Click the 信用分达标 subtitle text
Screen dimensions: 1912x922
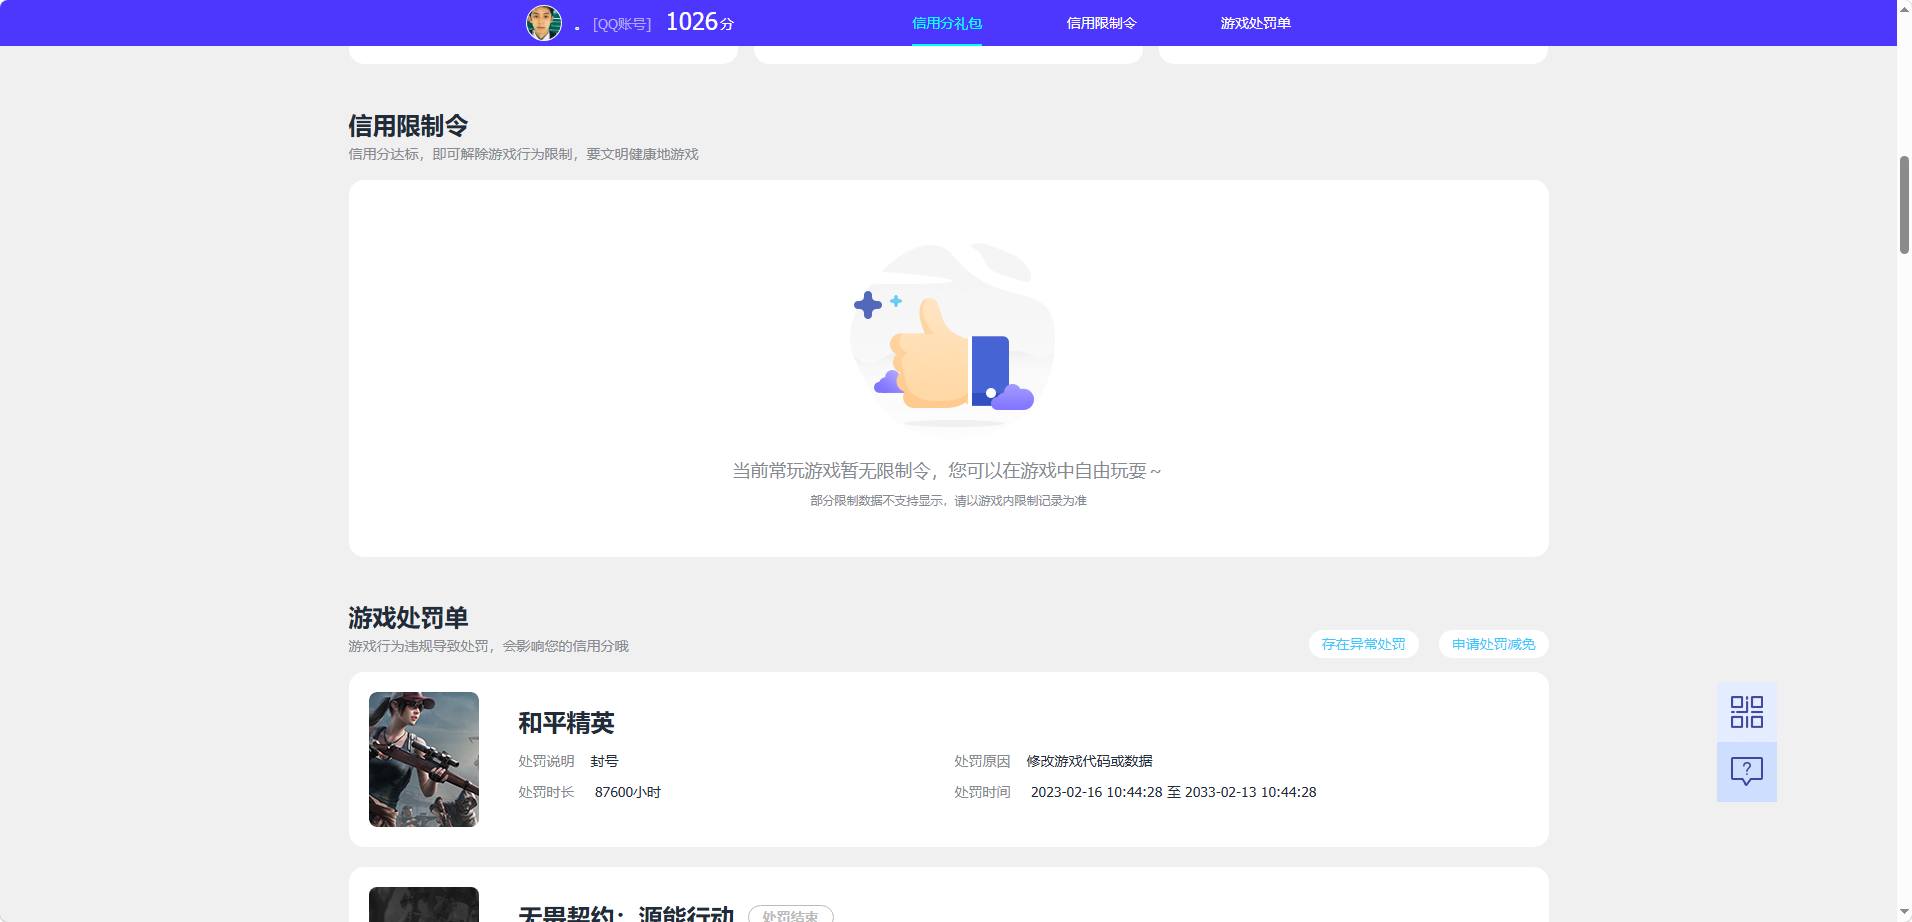click(523, 154)
